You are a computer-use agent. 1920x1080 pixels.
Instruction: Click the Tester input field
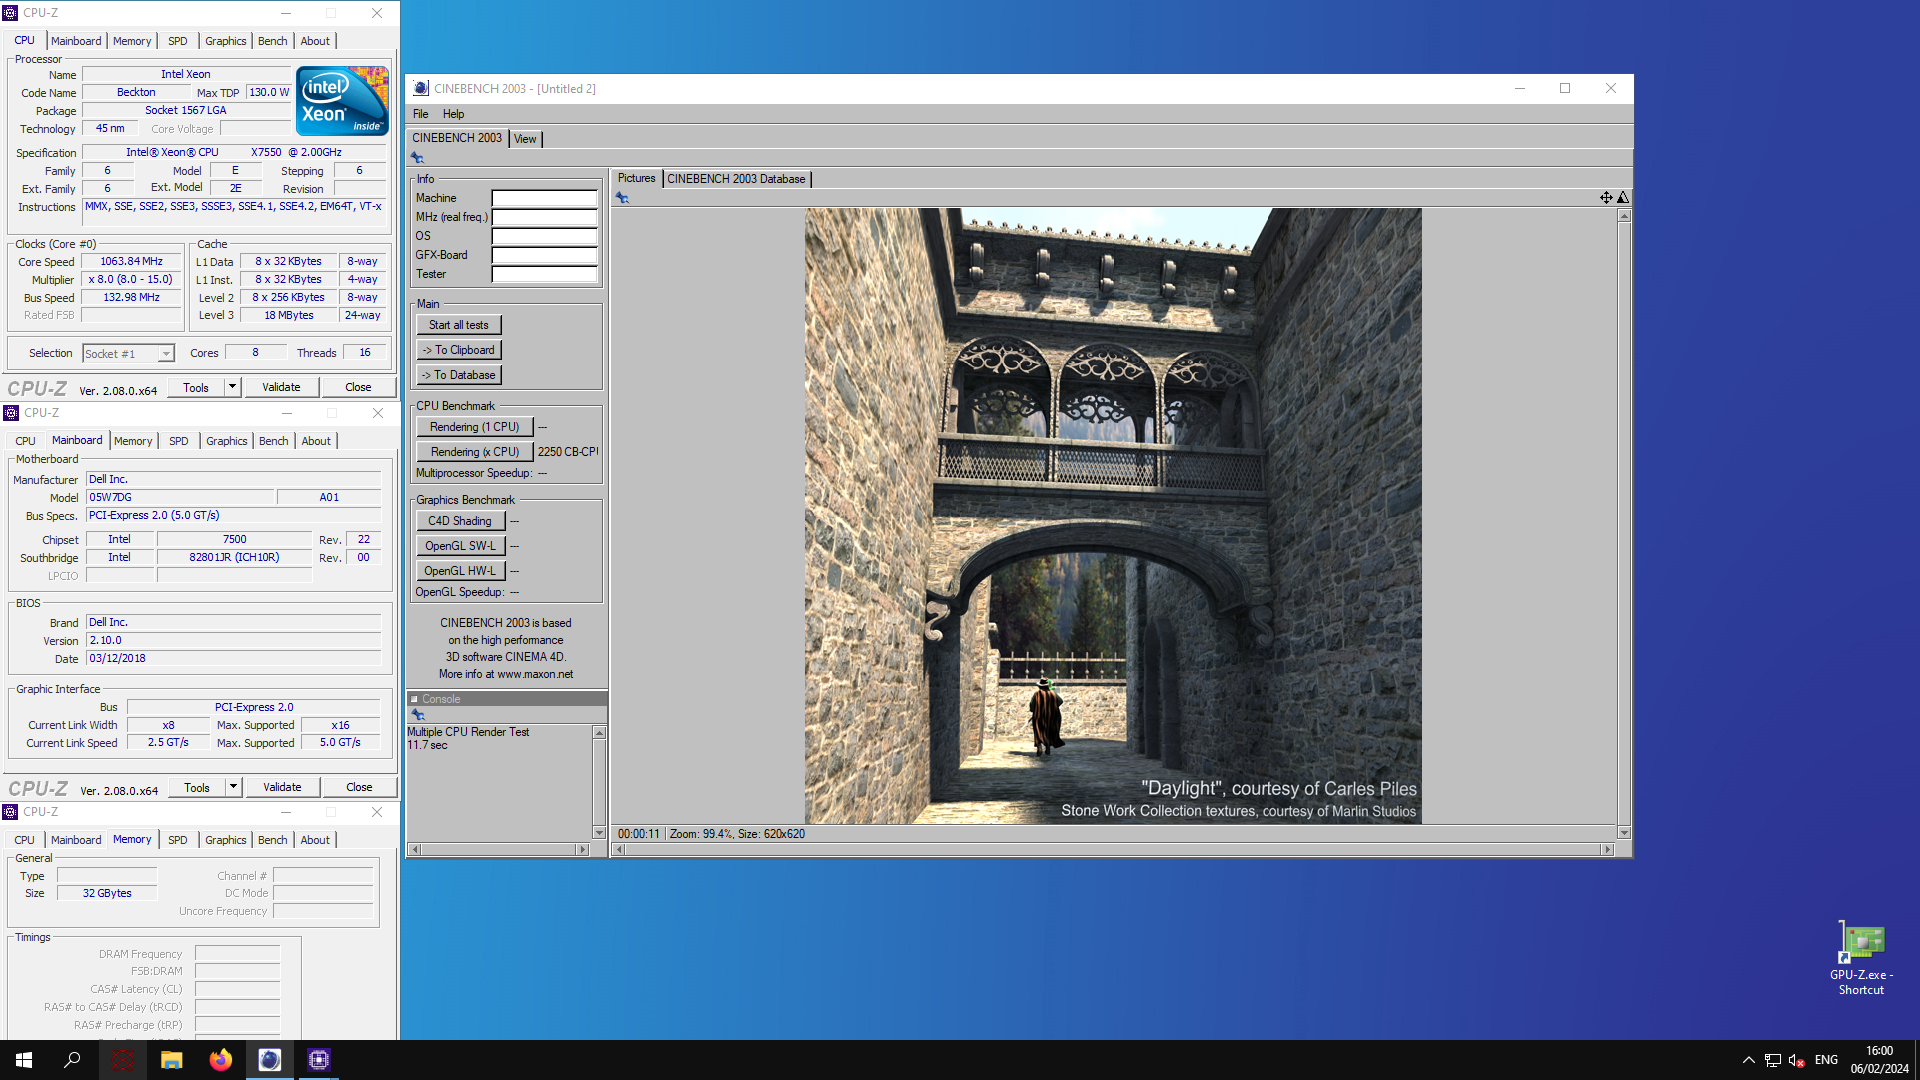pos(545,274)
